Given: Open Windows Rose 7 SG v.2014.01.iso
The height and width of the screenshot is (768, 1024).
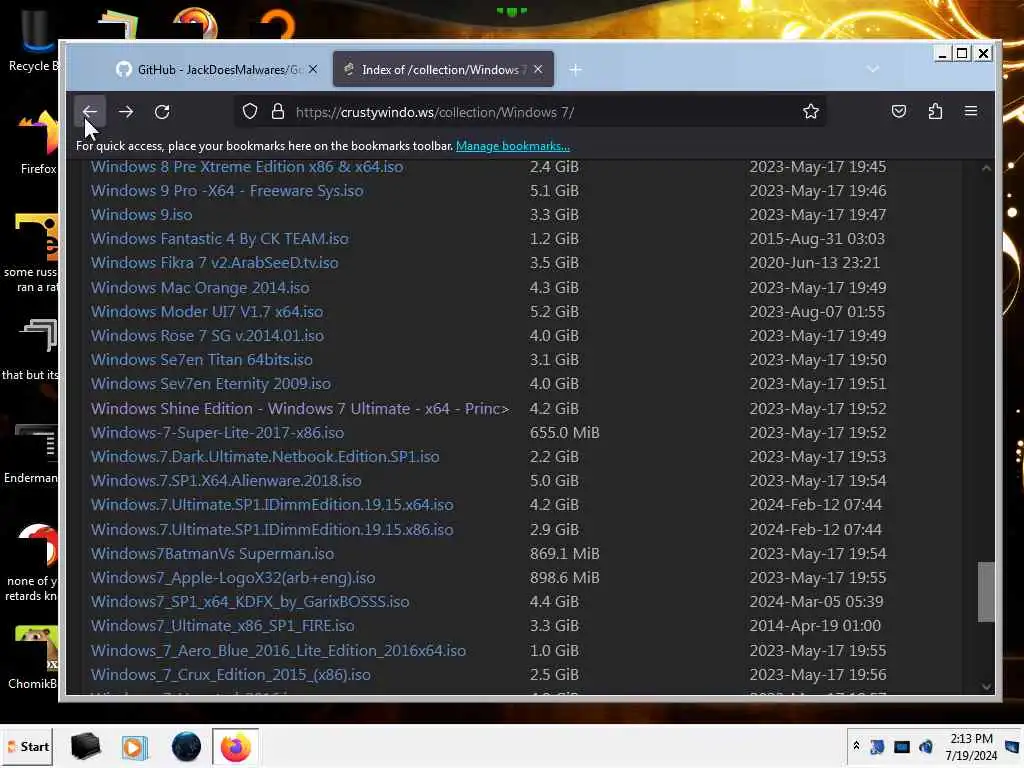Looking at the screenshot, I should pyautogui.click(x=207, y=336).
